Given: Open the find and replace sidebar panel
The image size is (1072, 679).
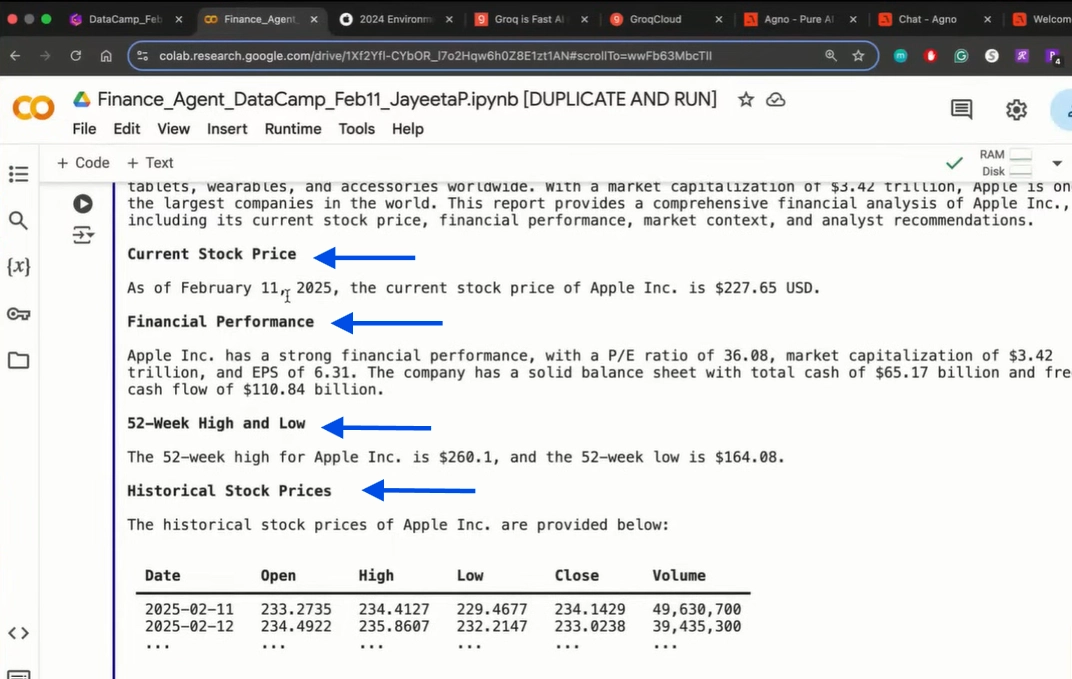Looking at the screenshot, I should point(18,220).
